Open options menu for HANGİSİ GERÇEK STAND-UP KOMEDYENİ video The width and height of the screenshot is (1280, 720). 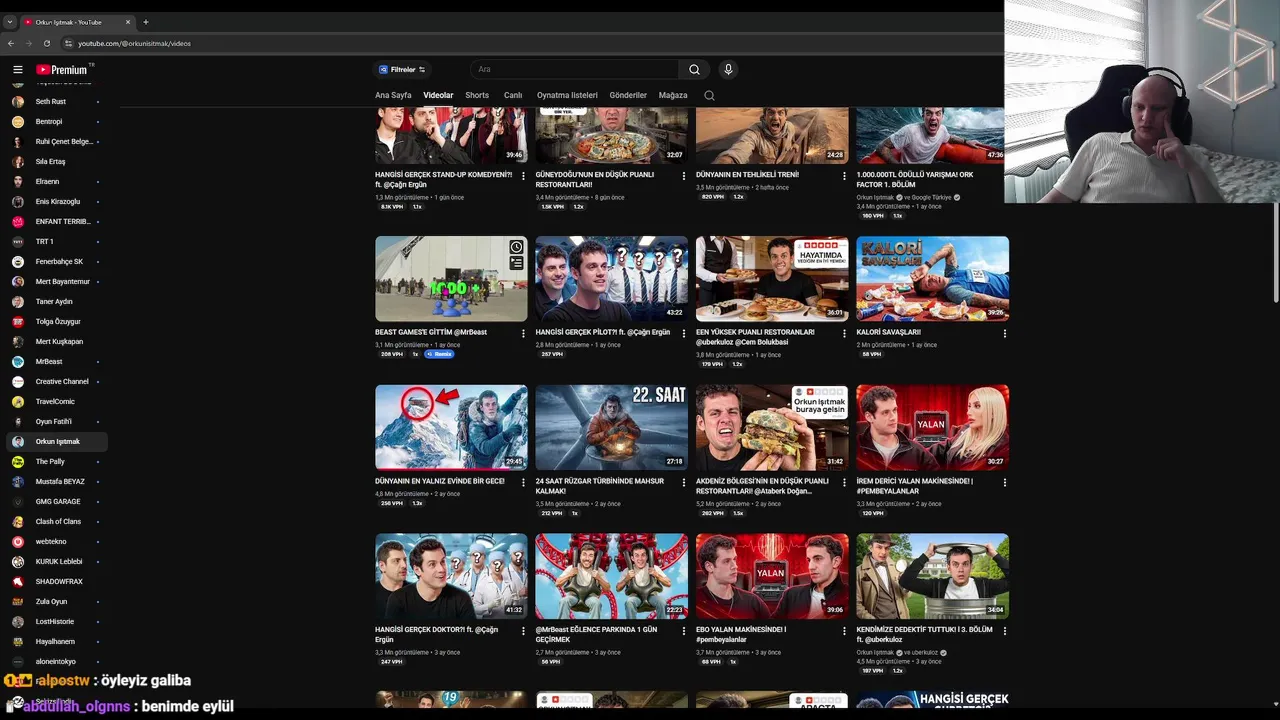coord(523,176)
